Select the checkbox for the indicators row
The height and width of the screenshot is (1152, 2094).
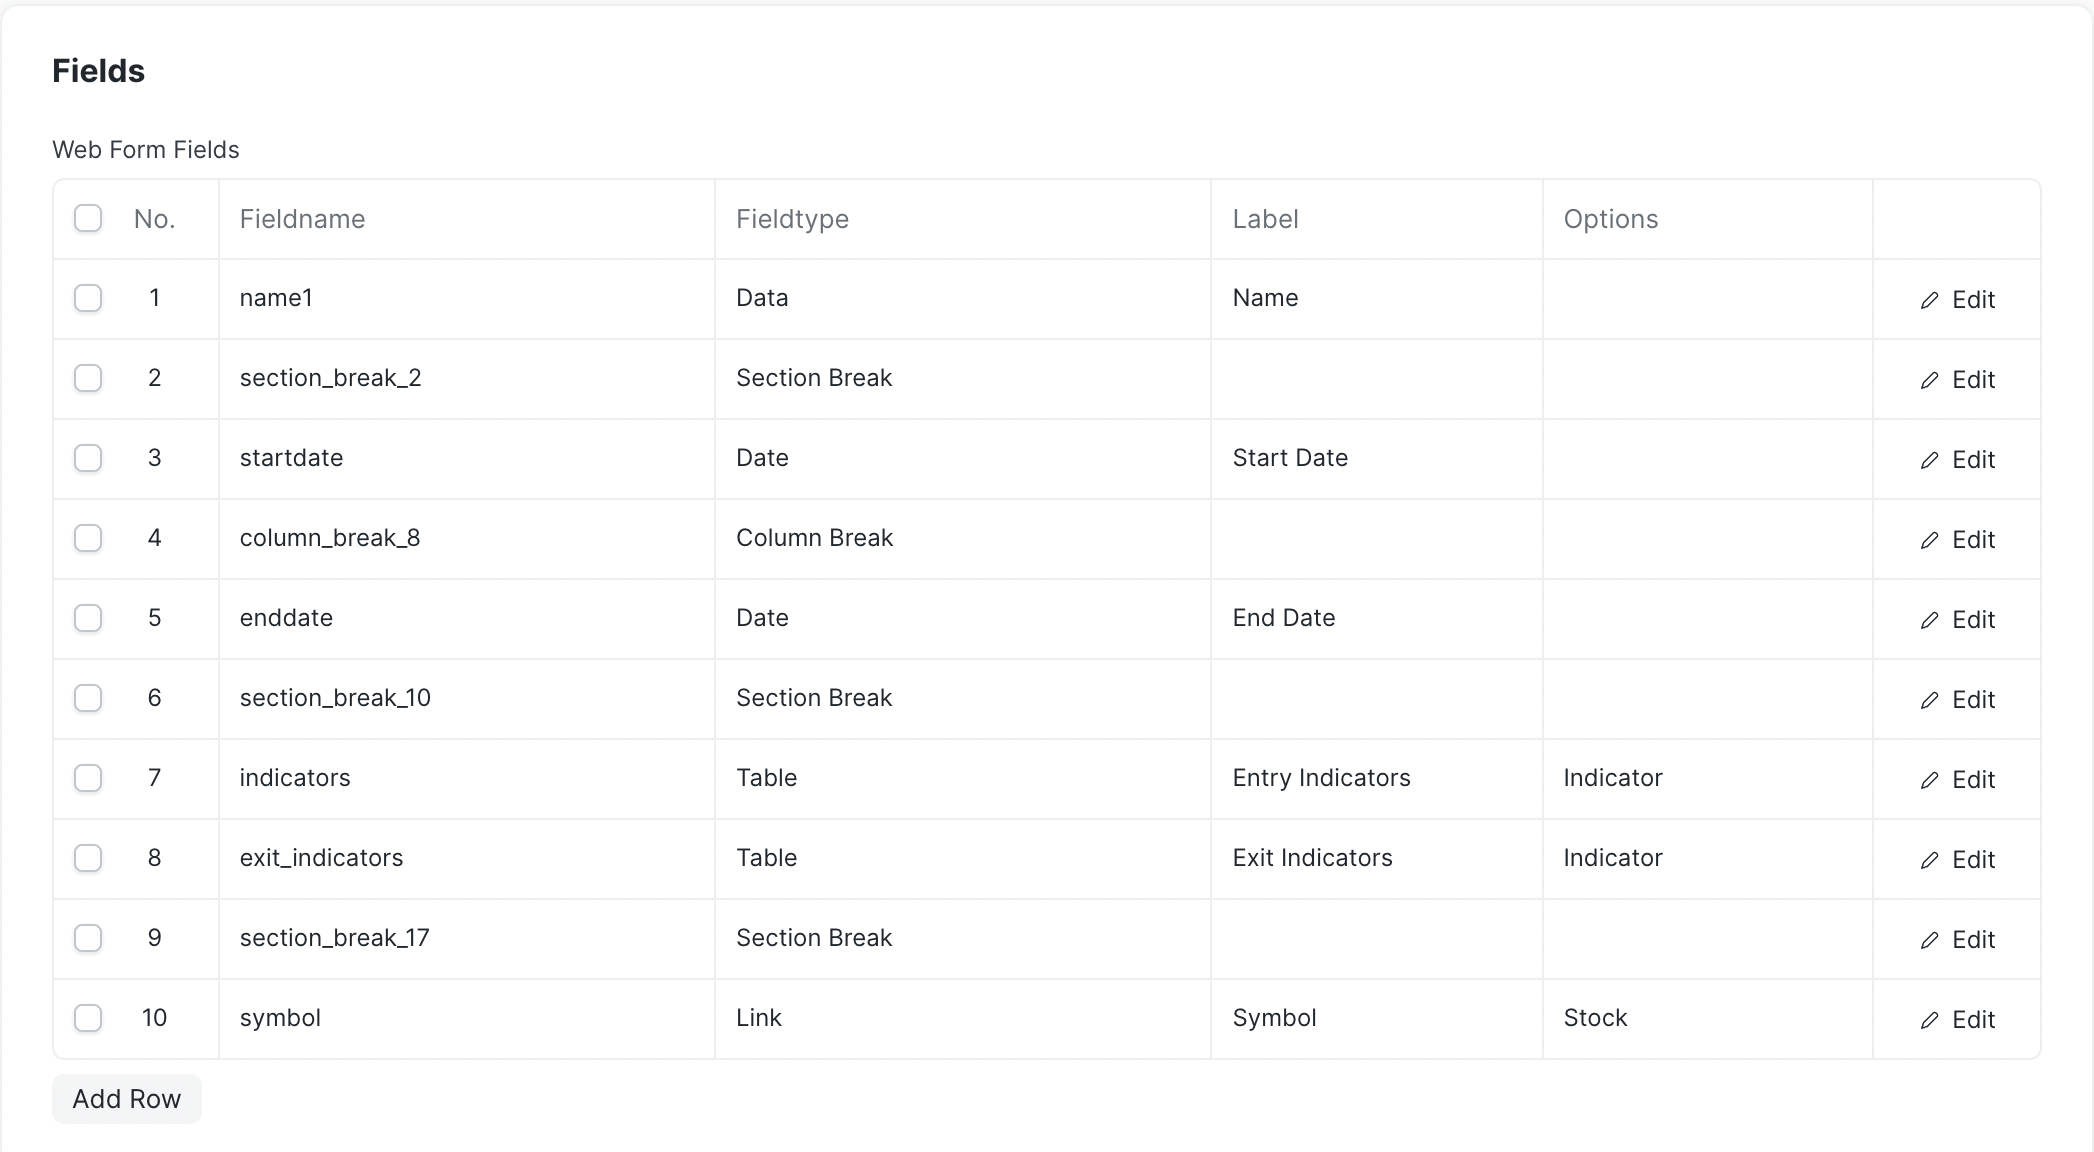[x=88, y=778]
